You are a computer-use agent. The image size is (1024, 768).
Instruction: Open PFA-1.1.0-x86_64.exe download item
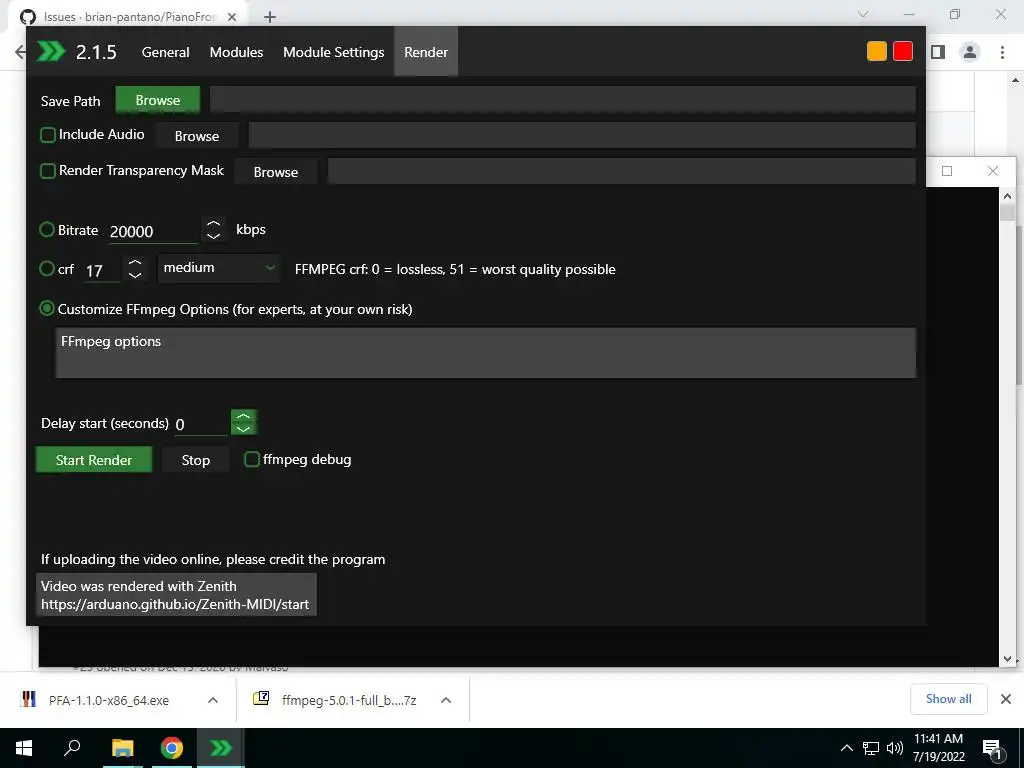tap(108, 700)
